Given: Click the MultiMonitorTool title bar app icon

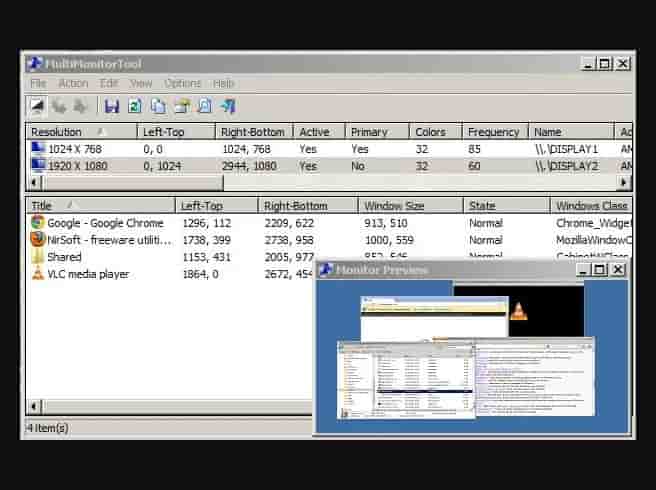Looking at the screenshot, I should tap(34, 64).
